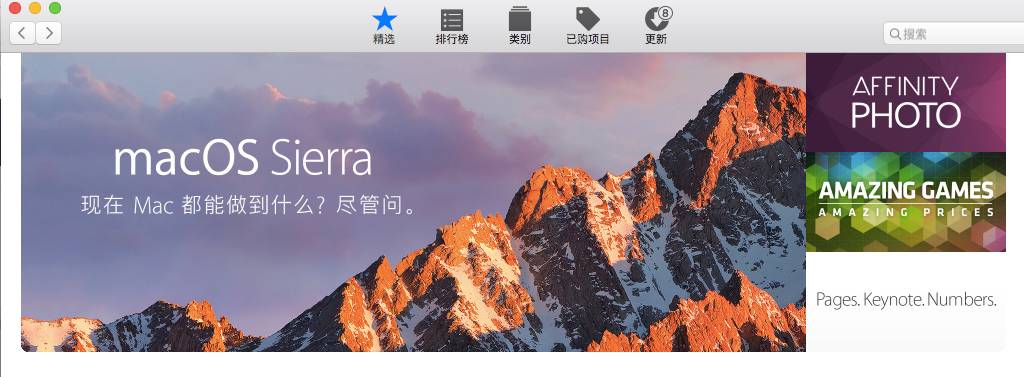Maximize window with the green button
Image resolution: width=1024 pixels, height=377 pixels.
coord(55,8)
